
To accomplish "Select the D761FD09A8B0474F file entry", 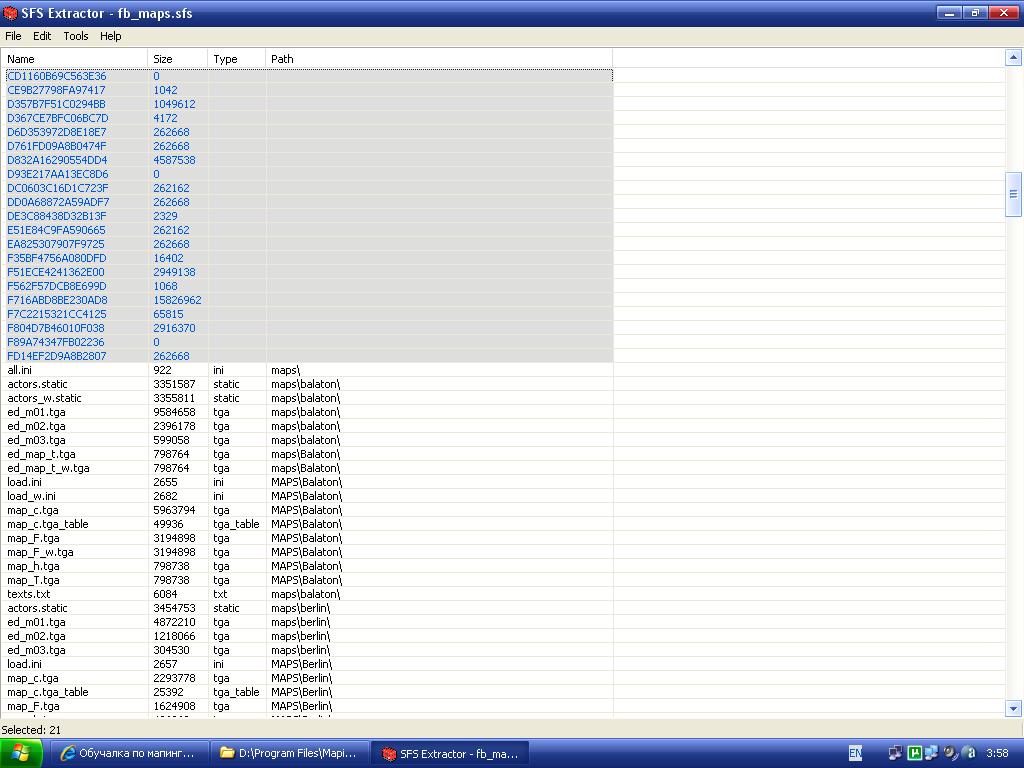I will coord(56,146).
